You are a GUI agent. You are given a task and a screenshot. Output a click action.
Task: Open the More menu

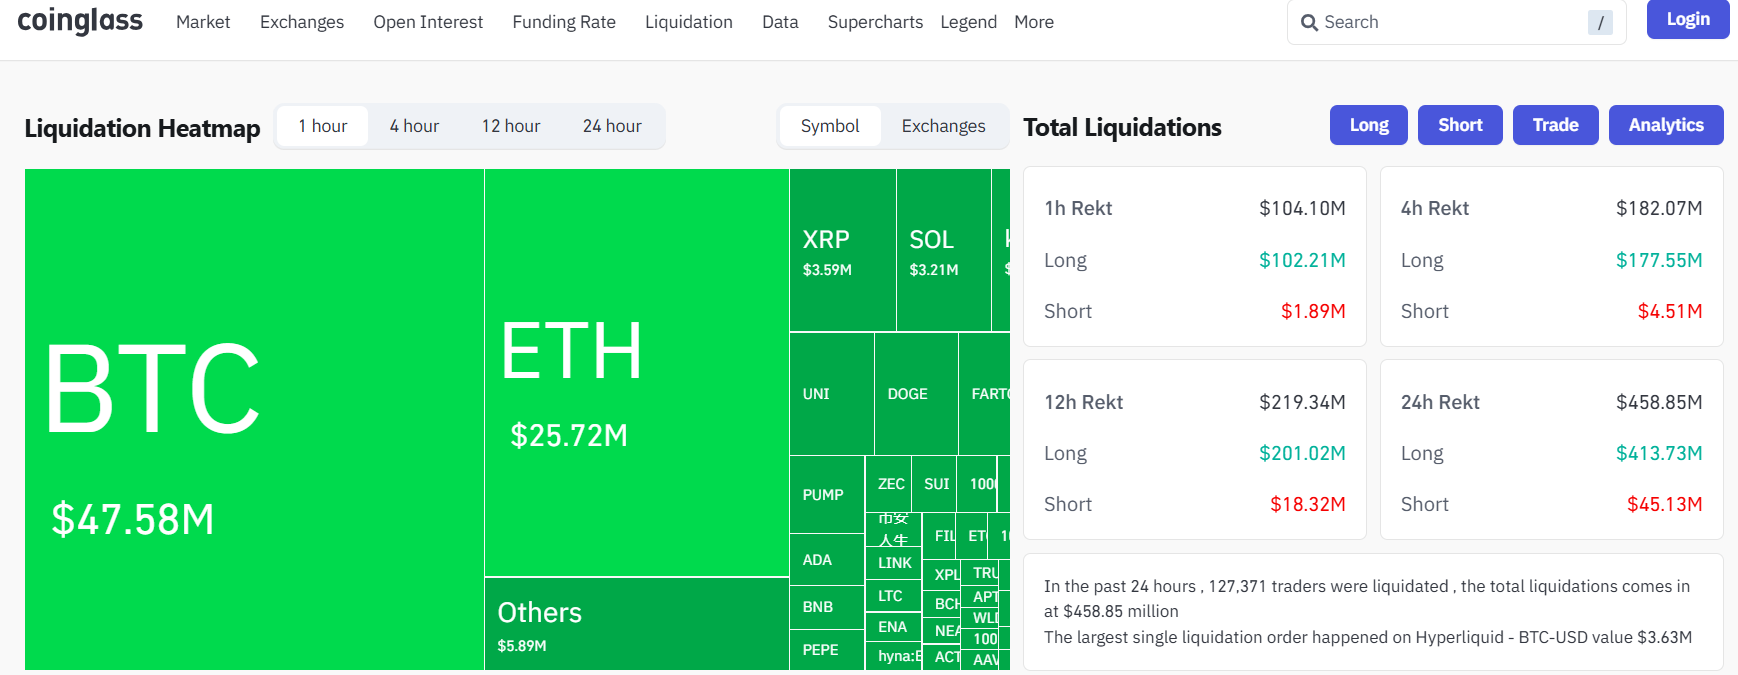(x=1034, y=22)
